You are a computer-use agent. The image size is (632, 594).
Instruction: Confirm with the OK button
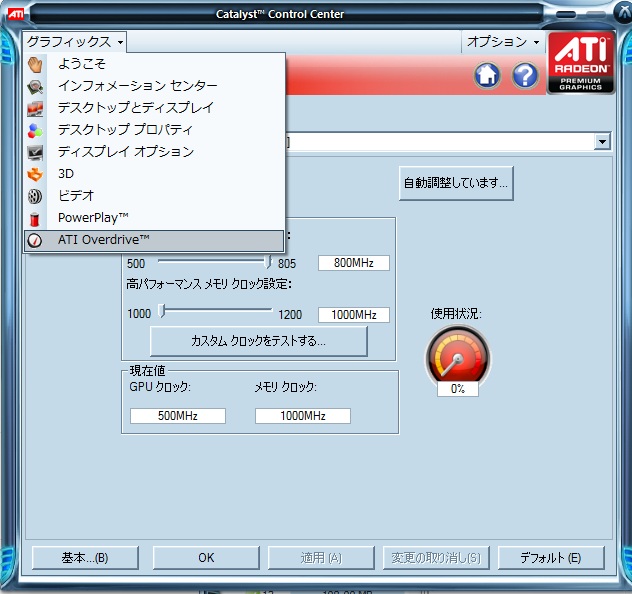click(x=206, y=558)
